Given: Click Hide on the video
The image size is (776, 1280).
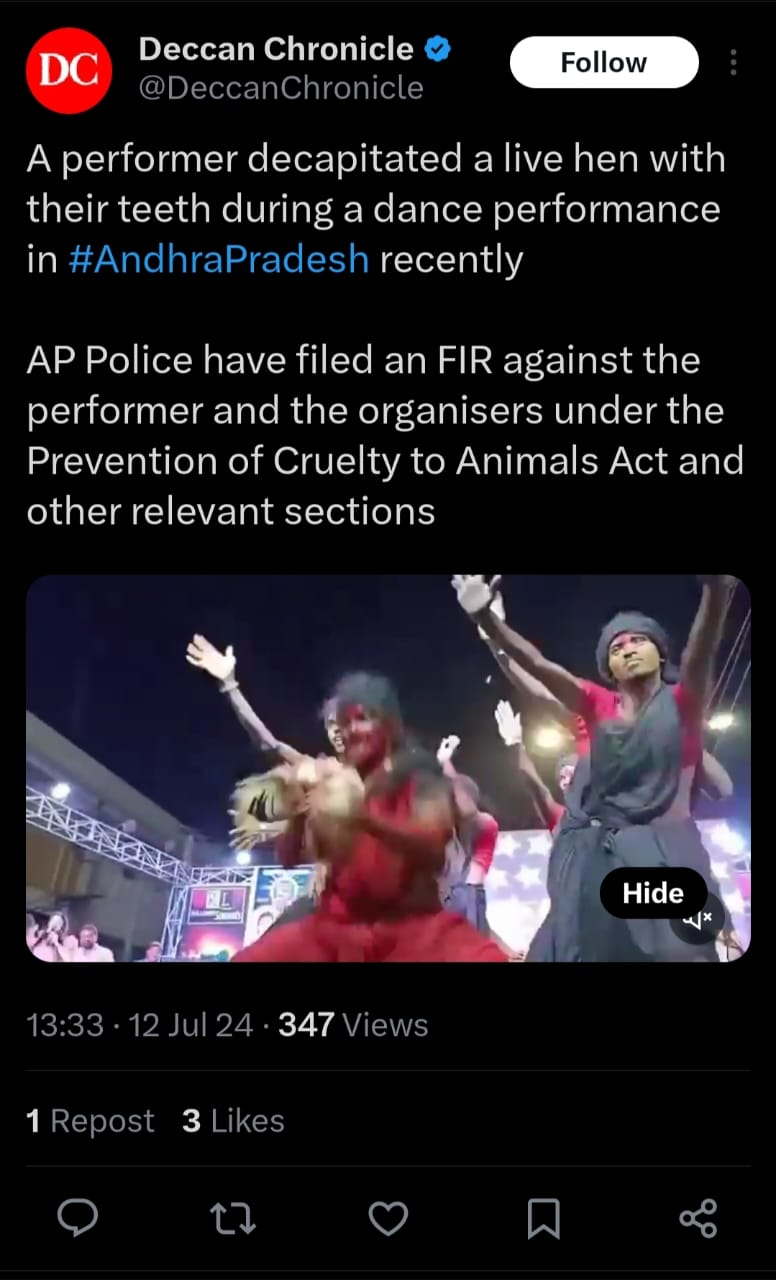Looking at the screenshot, I should click(x=653, y=893).
